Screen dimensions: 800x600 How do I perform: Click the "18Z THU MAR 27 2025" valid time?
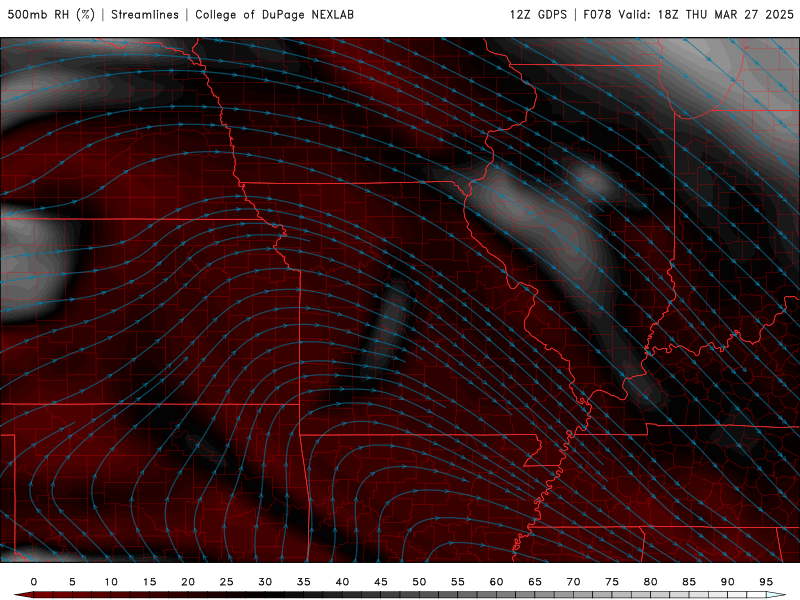point(726,15)
